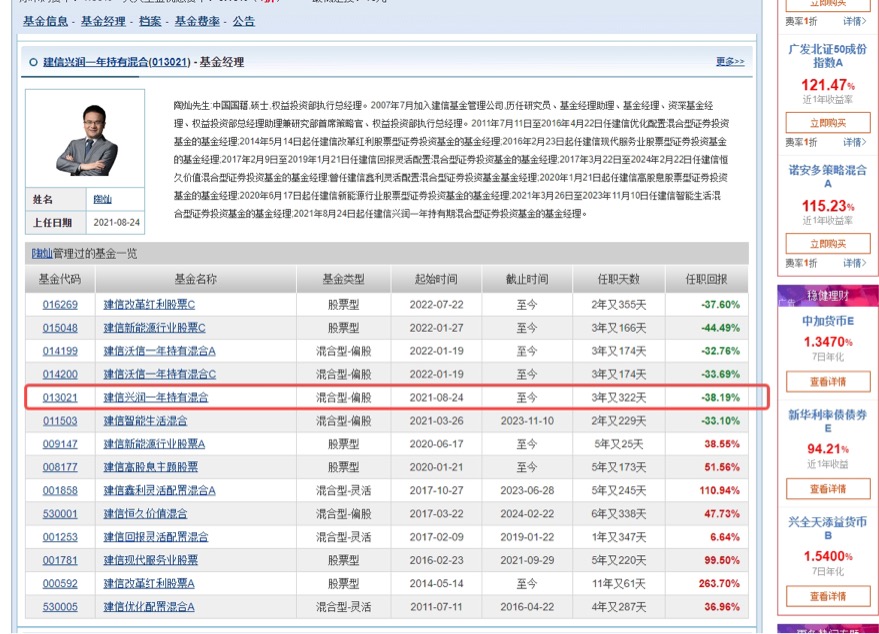Open the 公告 tab

[244, 21]
